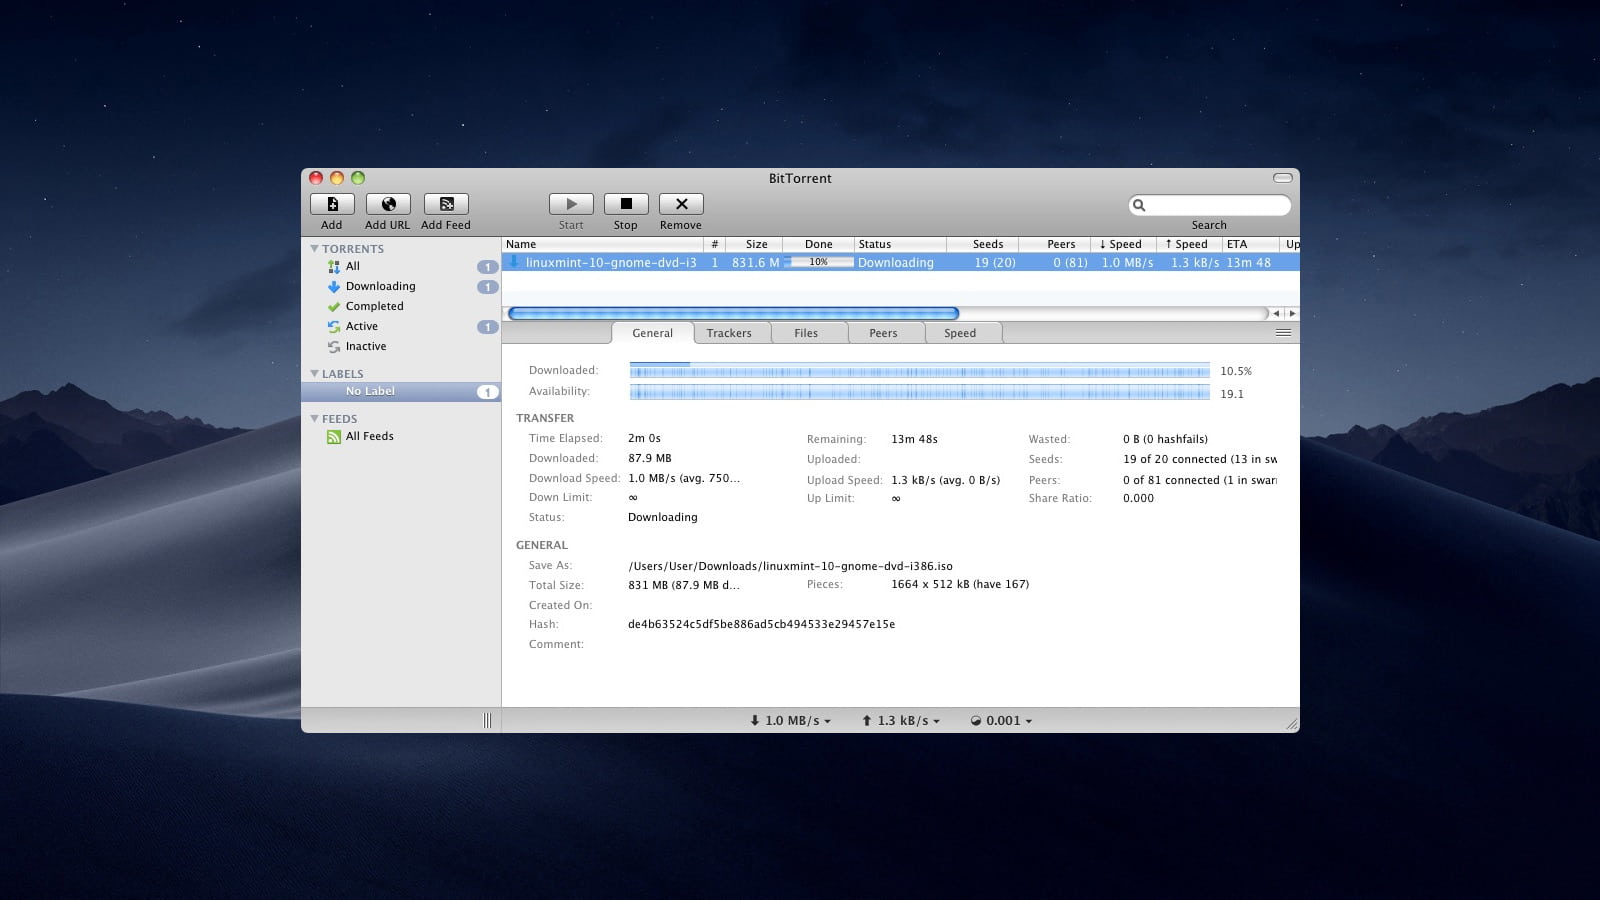Screen dimensions: 1600x900
Task: Click the scroll left arrow in torrent list
Action: (x=1276, y=313)
